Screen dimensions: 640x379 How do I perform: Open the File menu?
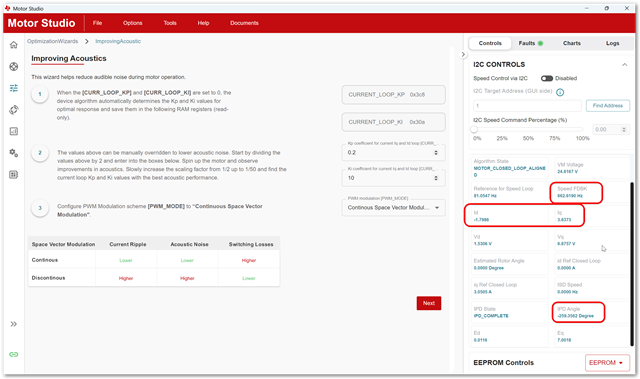[97, 23]
